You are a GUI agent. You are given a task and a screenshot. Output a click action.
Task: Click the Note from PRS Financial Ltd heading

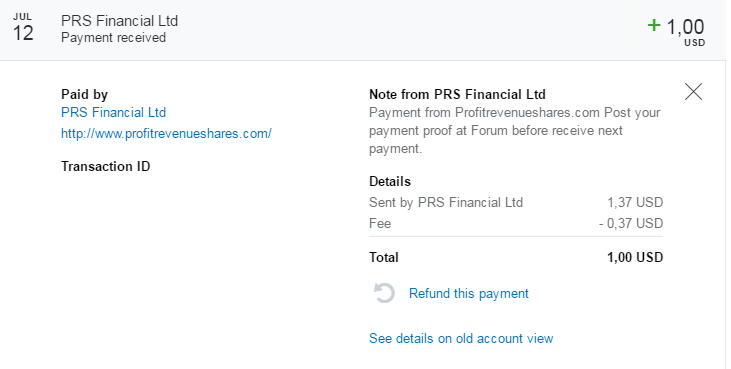click(x=457, y=94)
